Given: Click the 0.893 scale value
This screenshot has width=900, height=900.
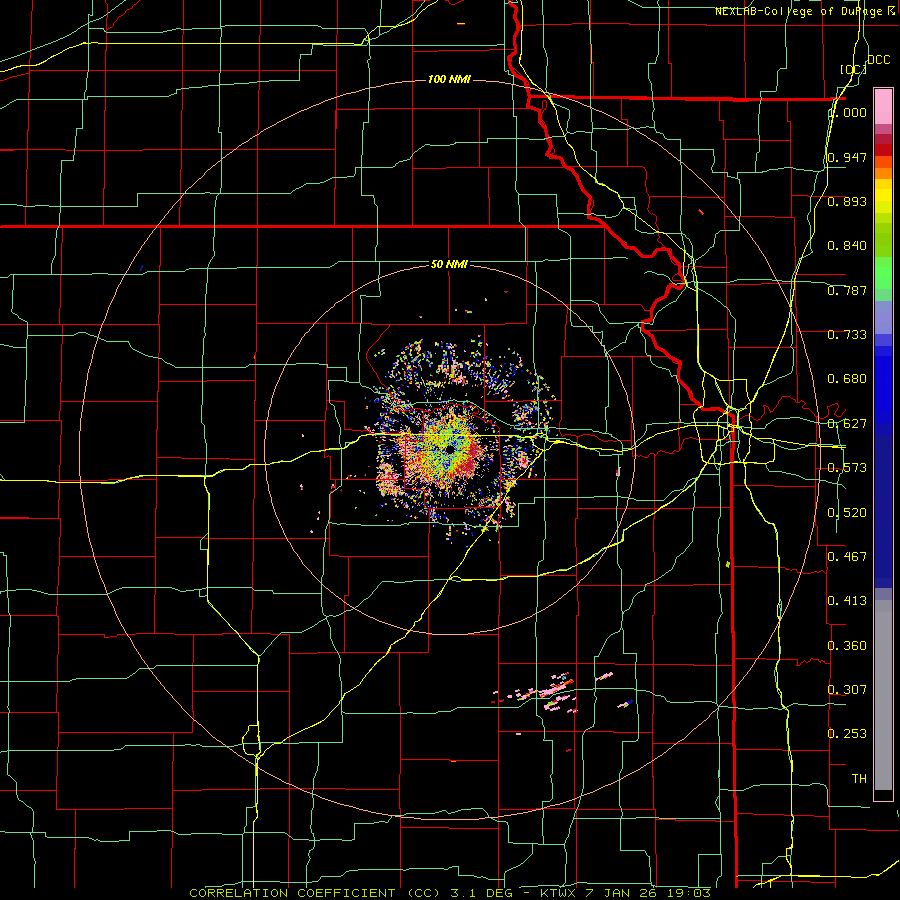Looking at the screenshot, I should [847, 201].
